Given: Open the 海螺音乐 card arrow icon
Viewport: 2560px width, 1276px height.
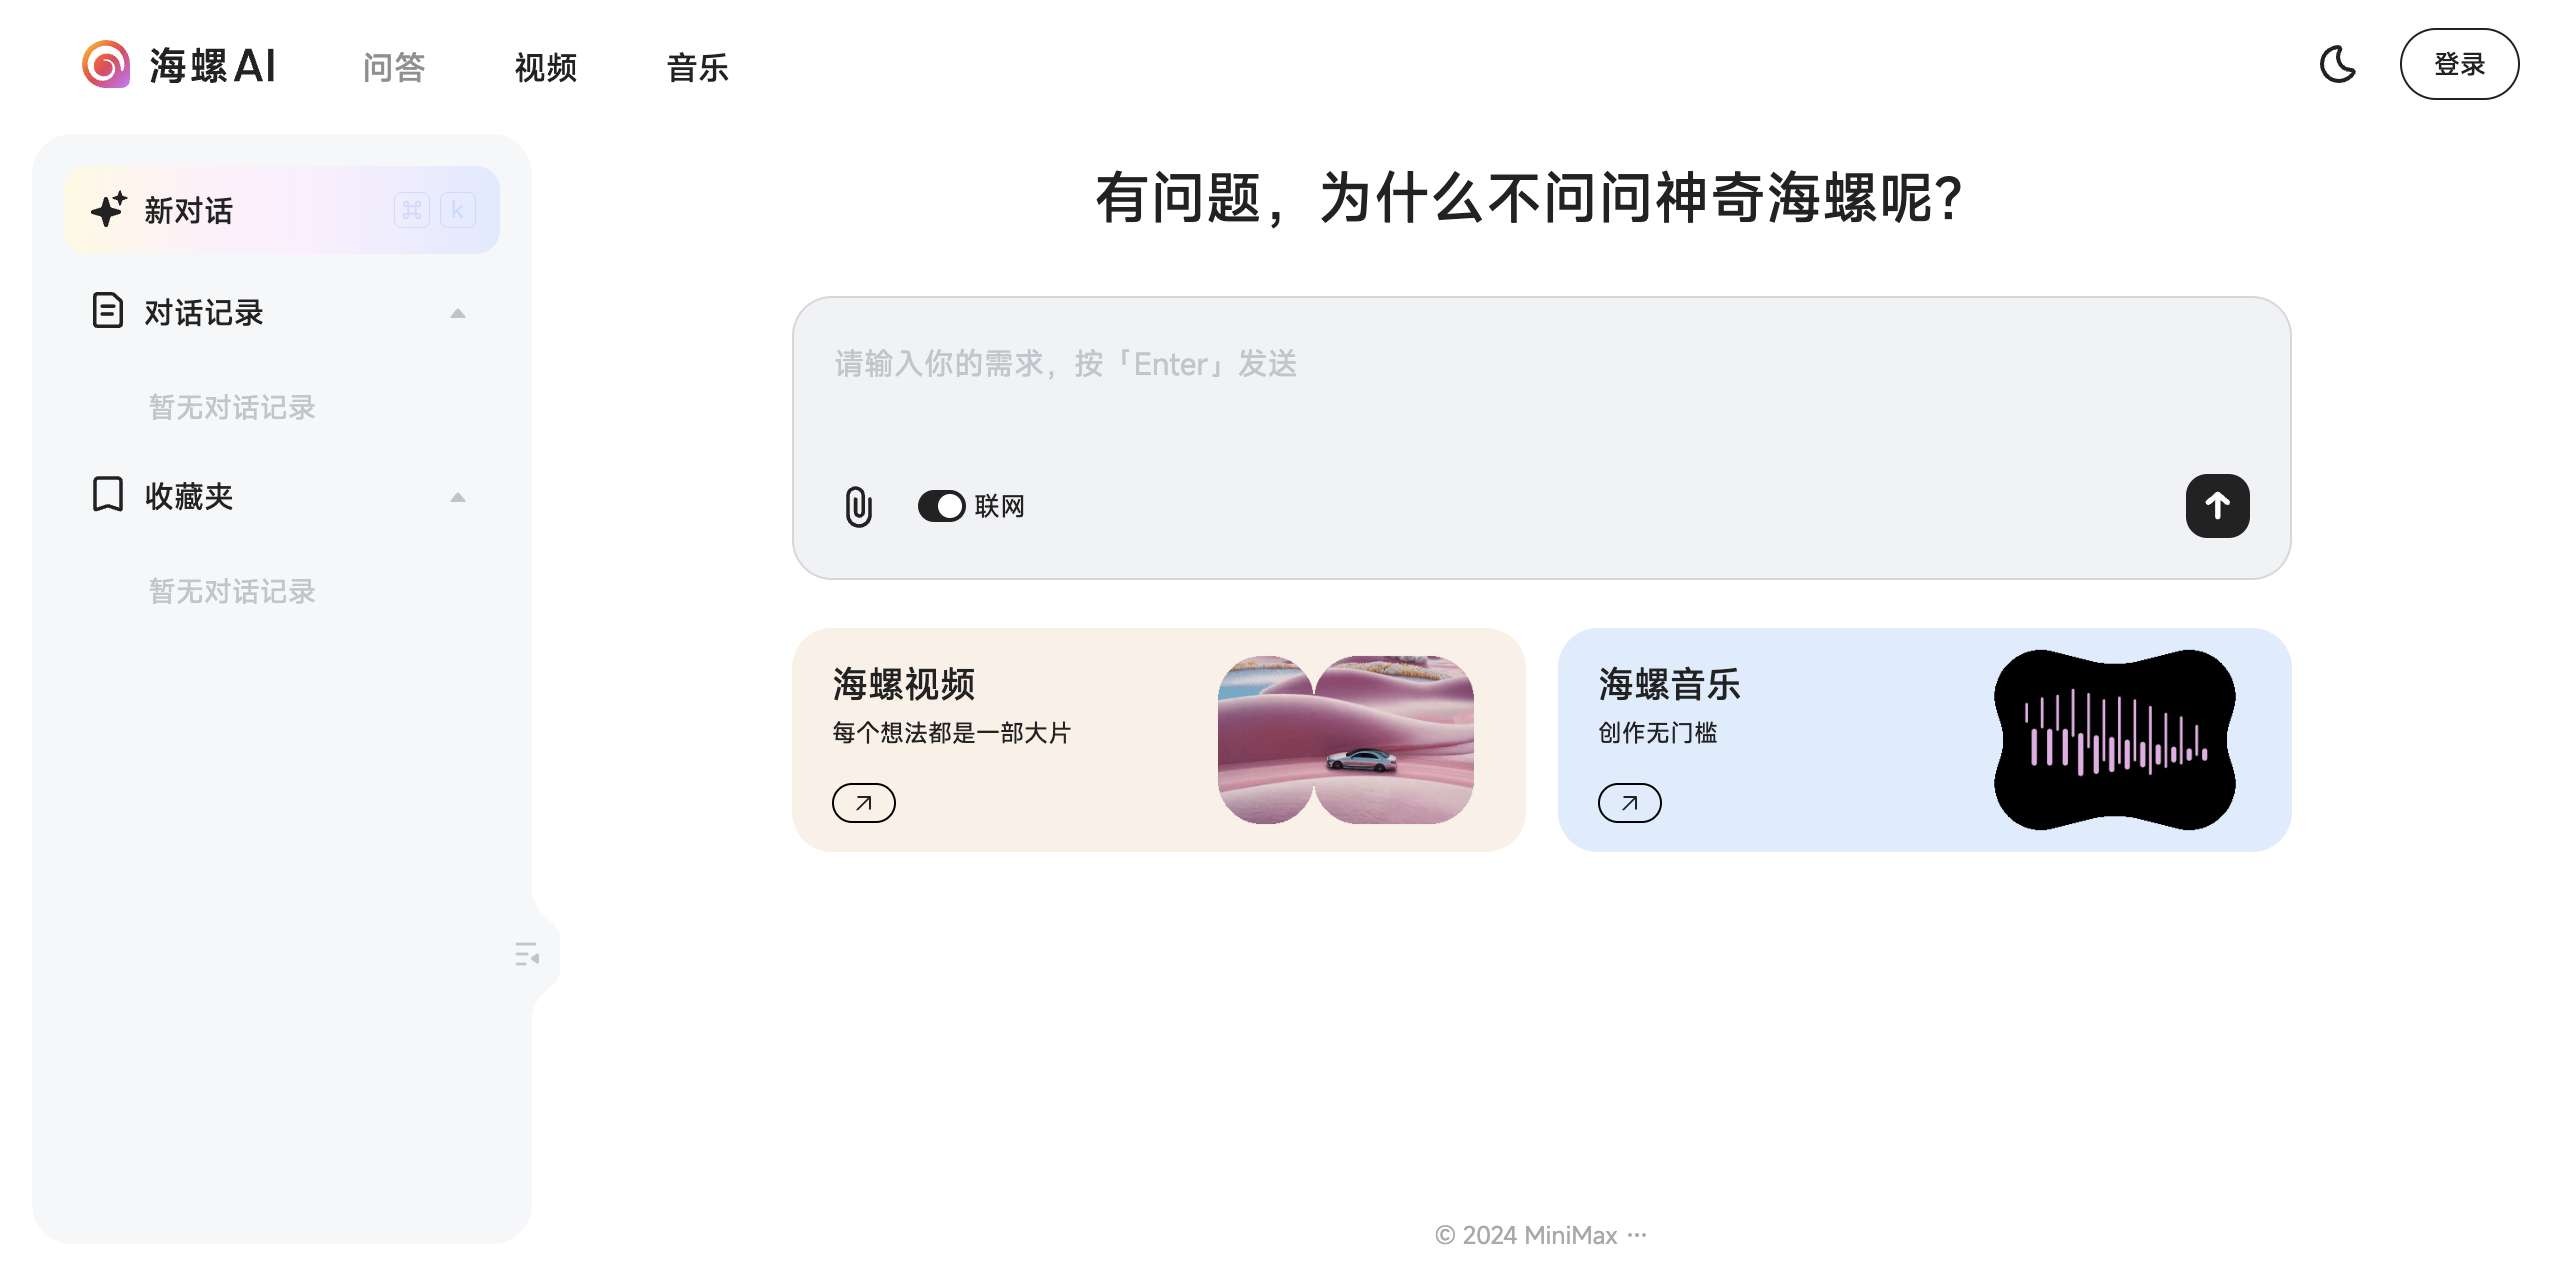Looking at the screenshot, I should click(1629, 802).
